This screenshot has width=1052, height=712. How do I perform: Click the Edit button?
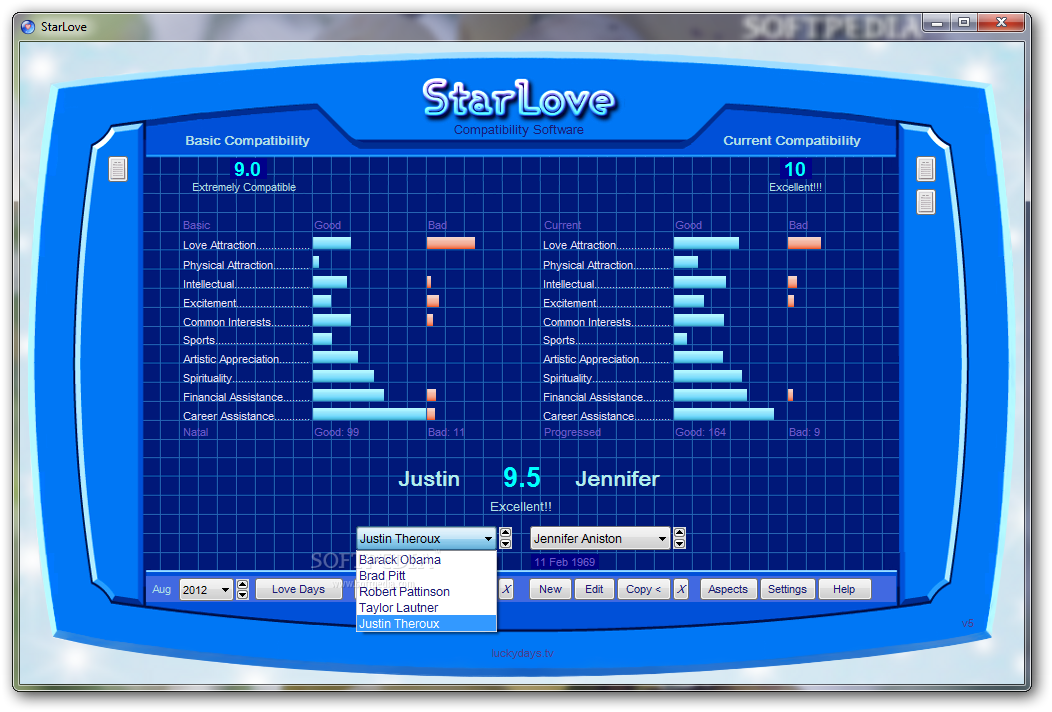594,589
